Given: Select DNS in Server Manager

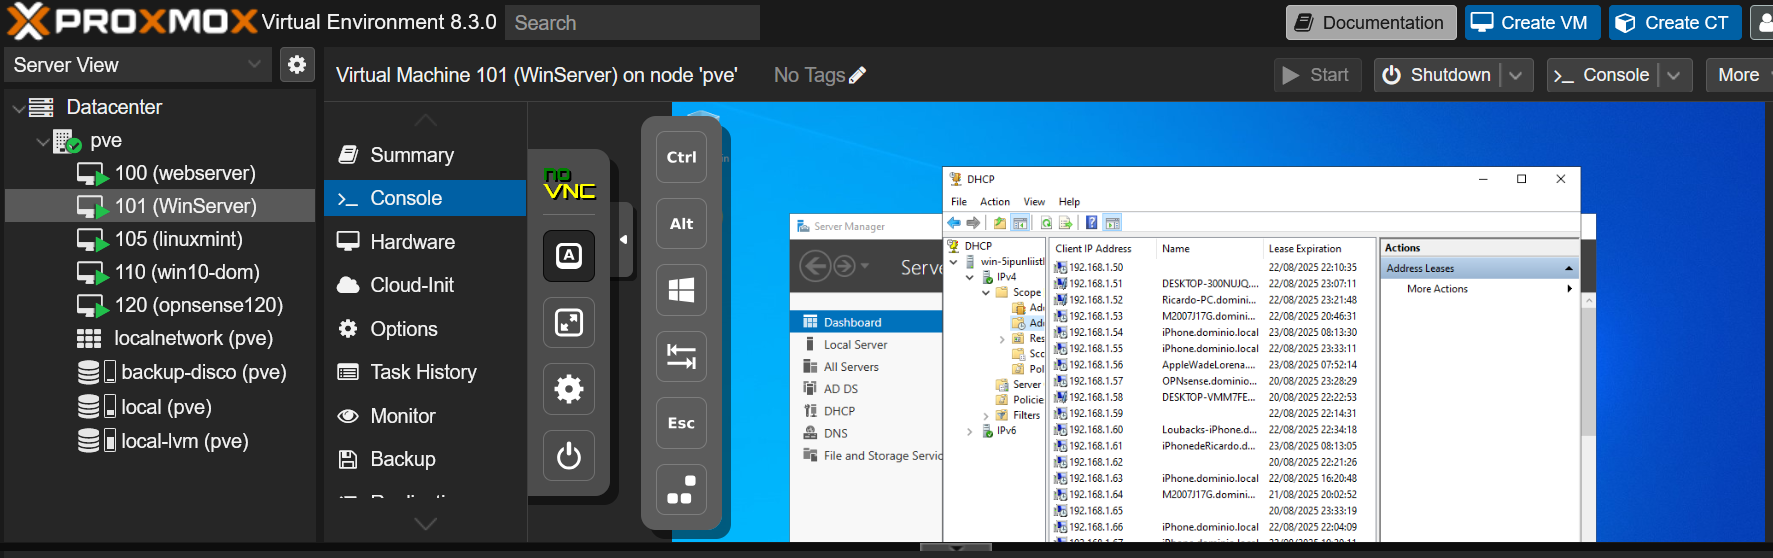Looking at the screenshot, I should coord(866,433).
